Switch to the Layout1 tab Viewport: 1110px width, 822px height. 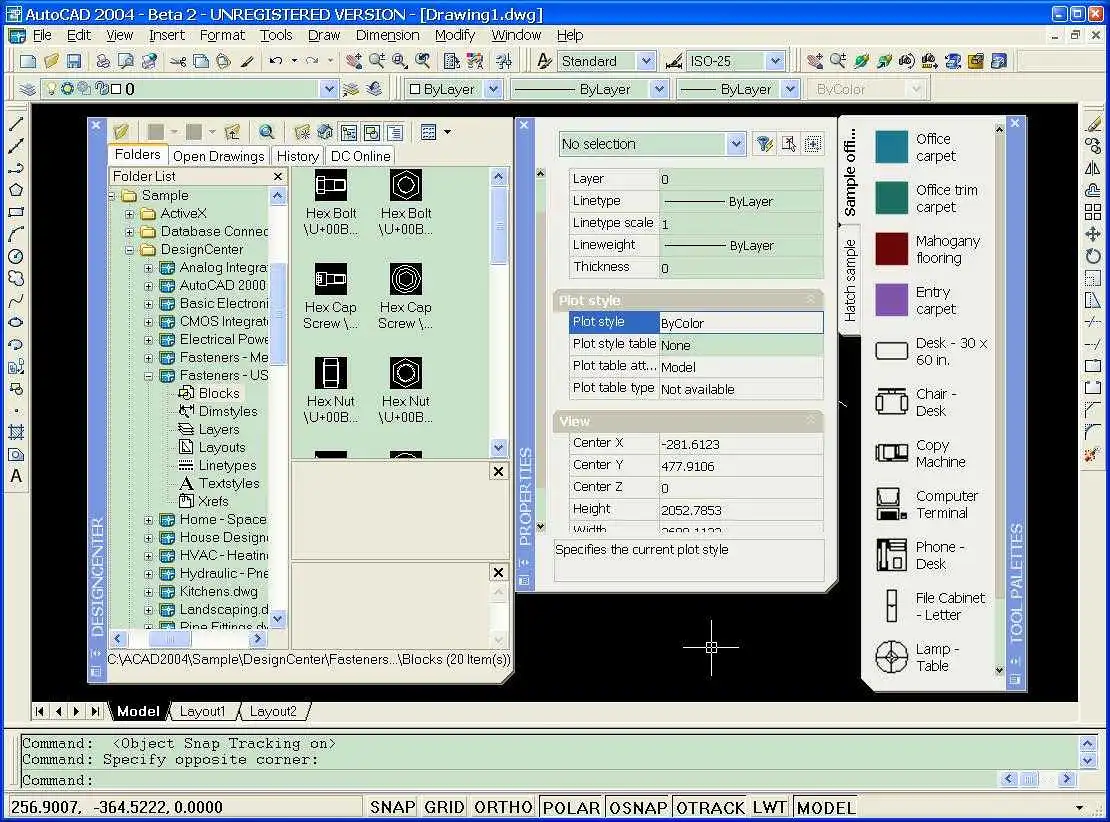[202, 711]
